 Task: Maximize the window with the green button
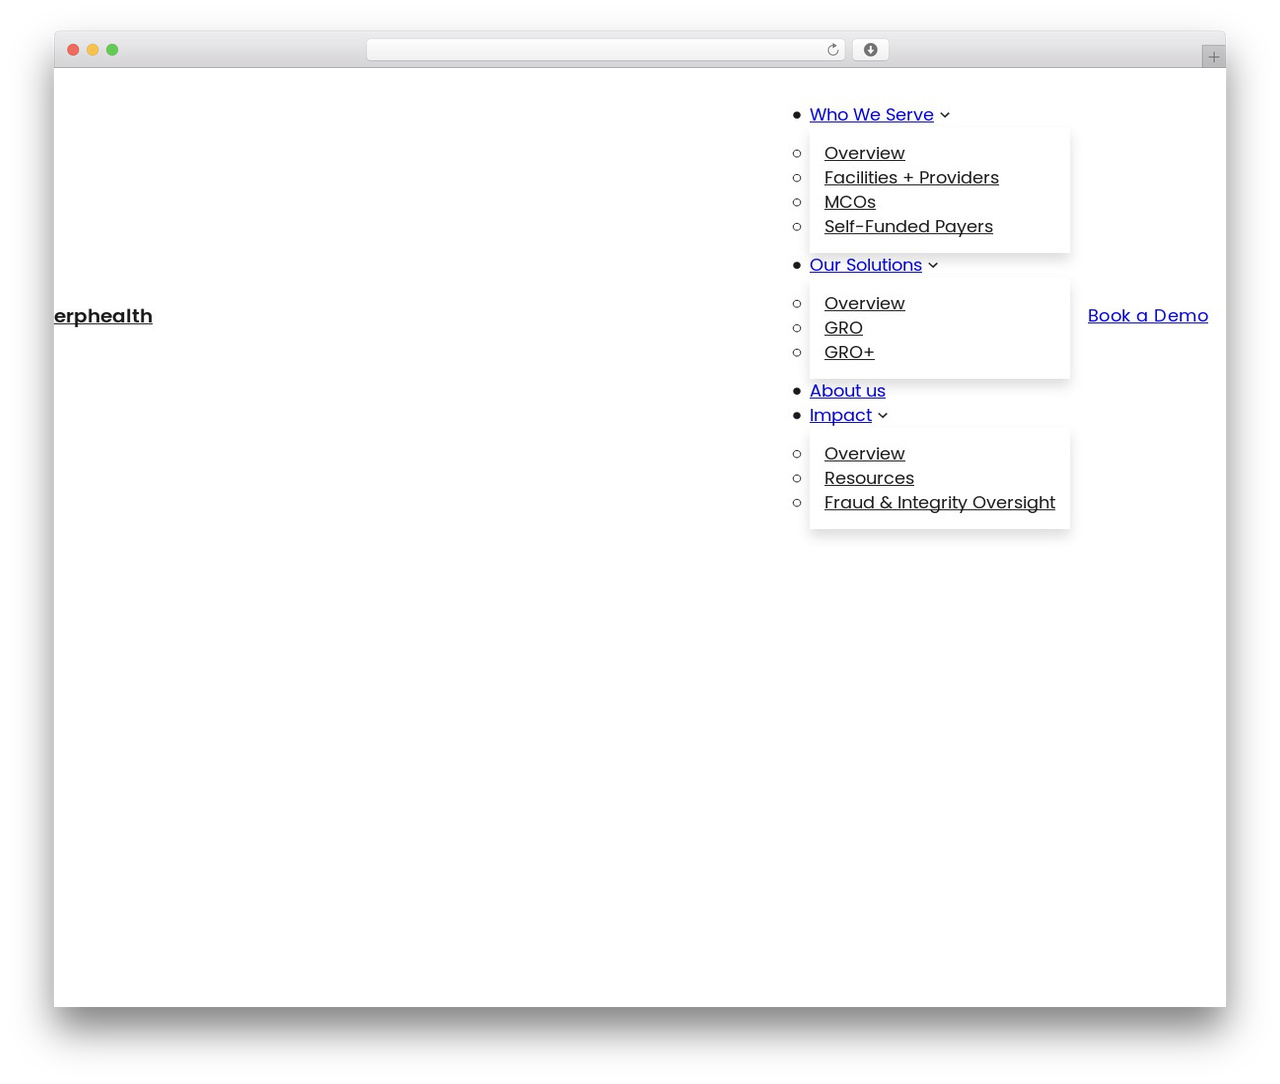pyautogui.click(x=112, y=50)
